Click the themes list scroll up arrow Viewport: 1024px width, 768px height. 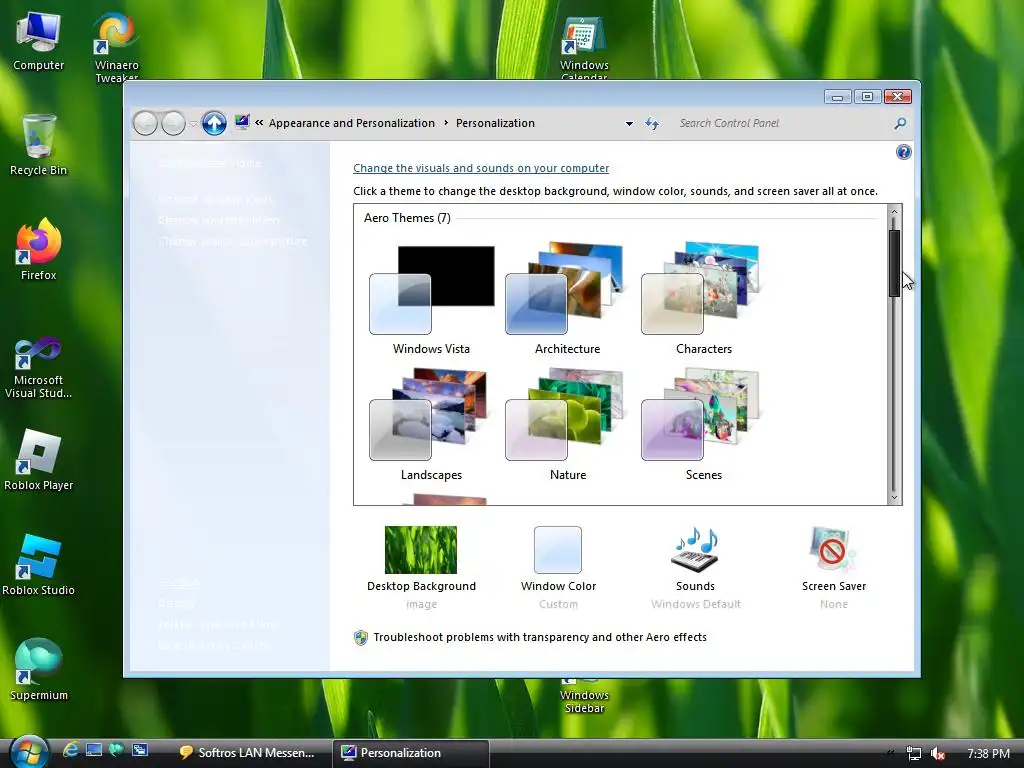pos(894,211)
